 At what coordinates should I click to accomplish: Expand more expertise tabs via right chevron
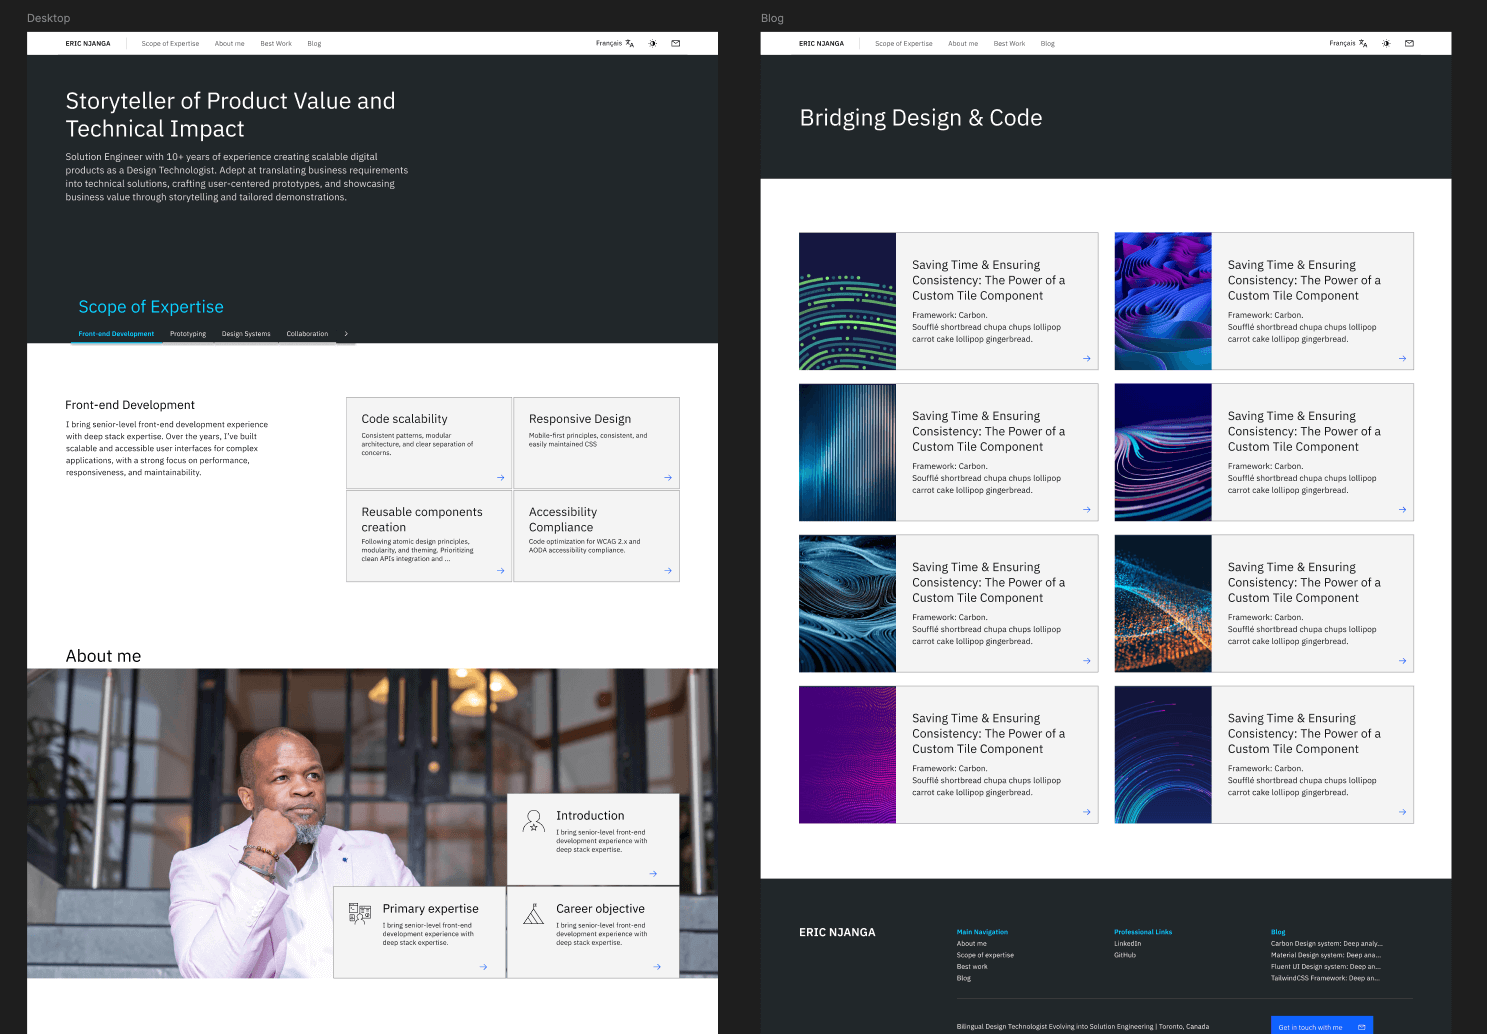coord(345,334)
